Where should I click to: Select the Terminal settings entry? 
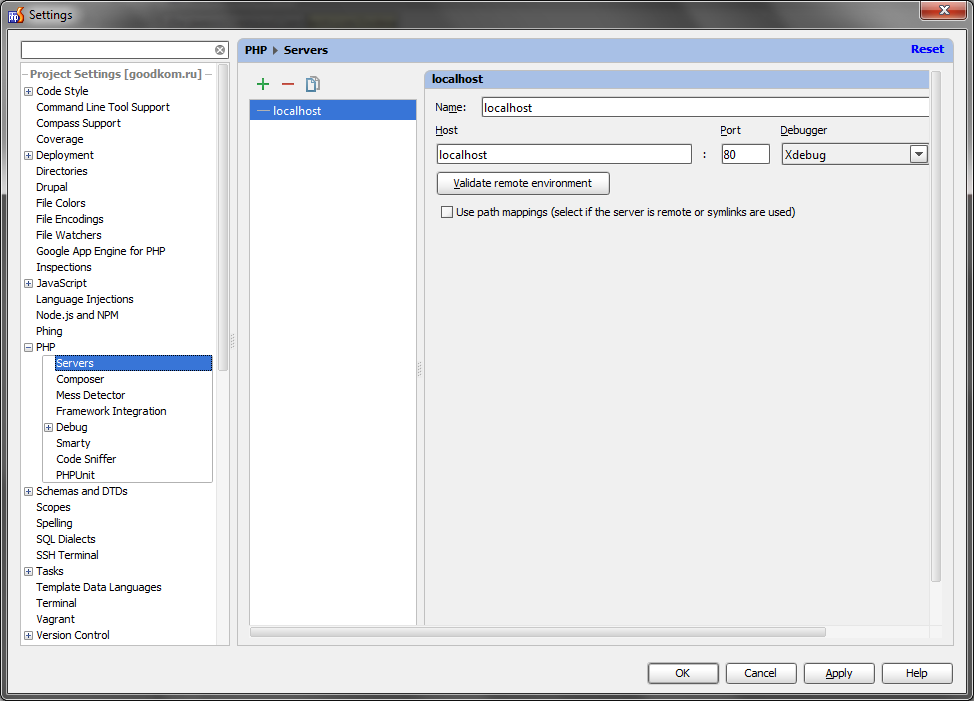tap(57, 604)
